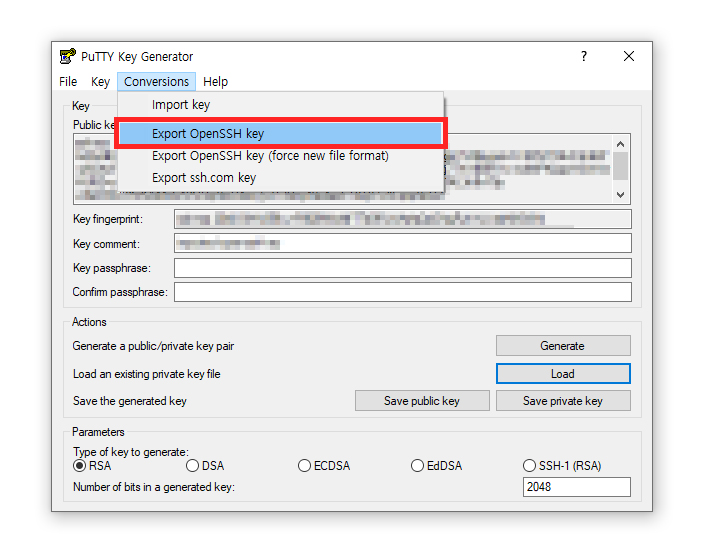The image size is (704, 550).
Task: Click public key scrollbar down arrow
Action: pos(620,194)
